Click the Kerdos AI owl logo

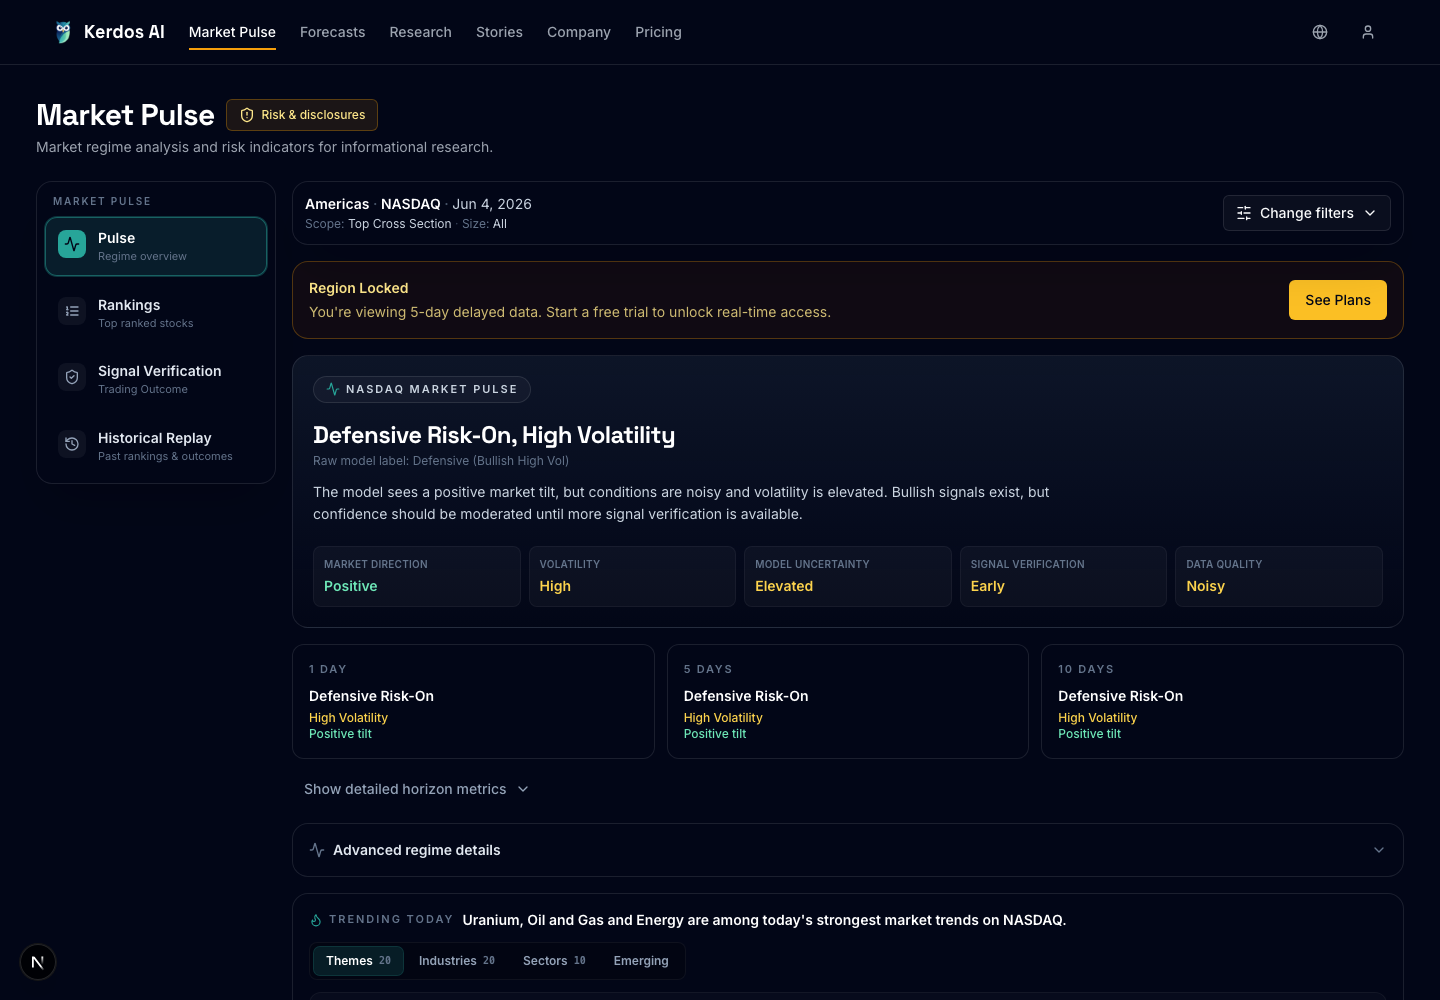coord(63,32)
